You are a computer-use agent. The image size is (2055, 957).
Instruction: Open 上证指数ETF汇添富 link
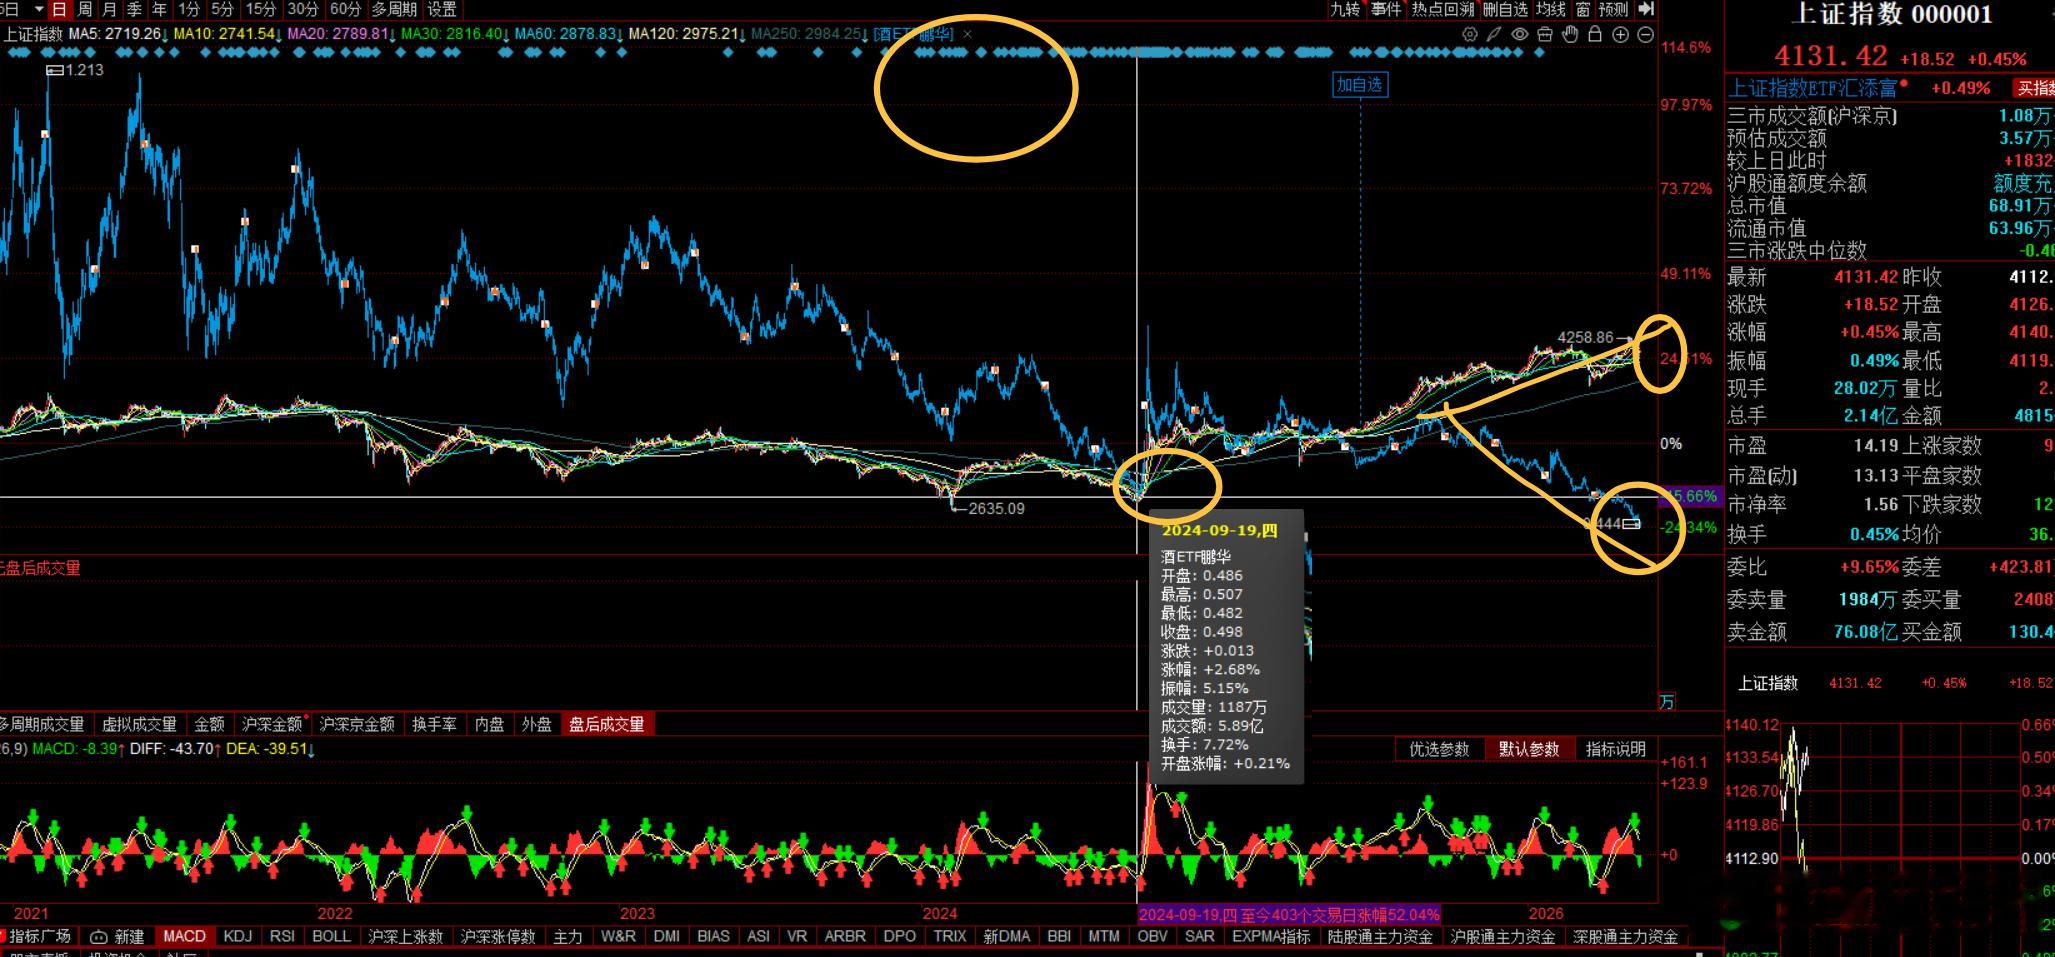[1813, 88]
